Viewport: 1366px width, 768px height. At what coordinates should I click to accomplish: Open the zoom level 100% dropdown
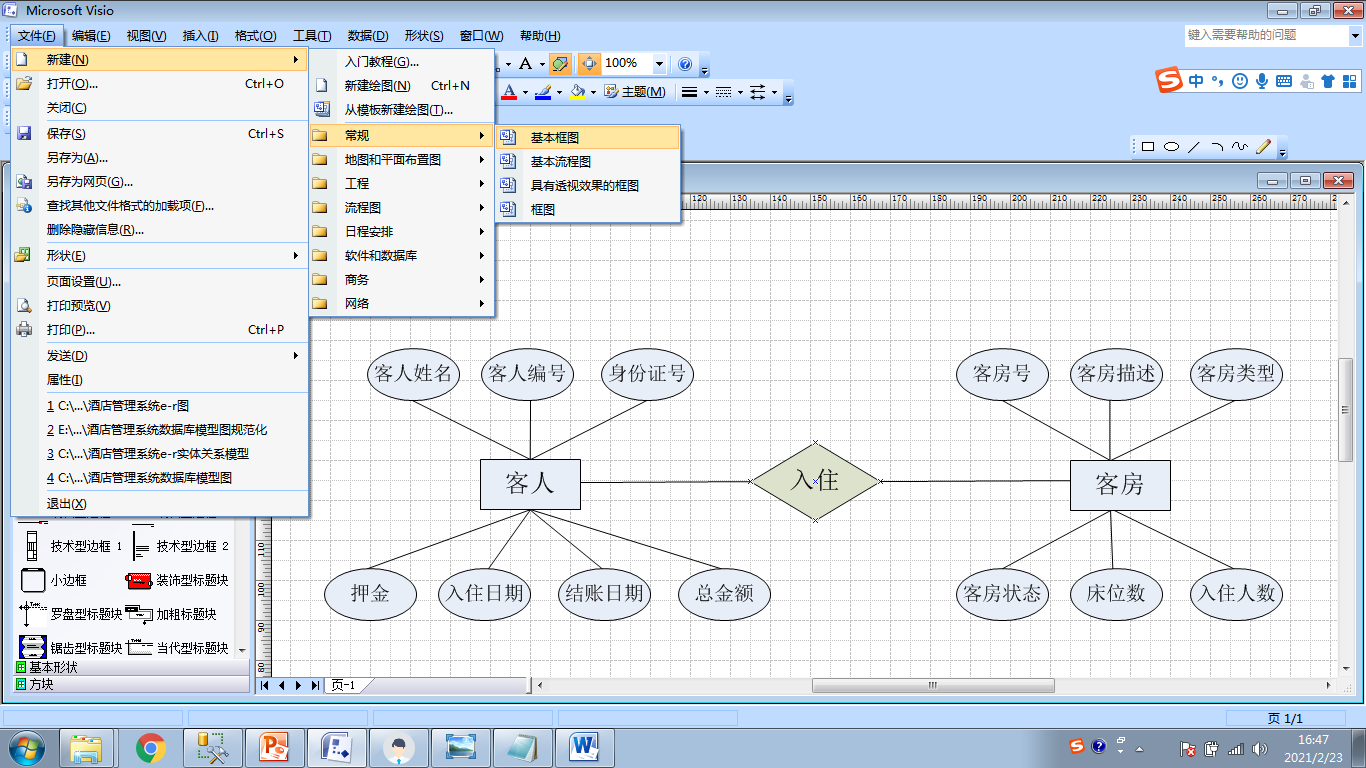[659, 63]
